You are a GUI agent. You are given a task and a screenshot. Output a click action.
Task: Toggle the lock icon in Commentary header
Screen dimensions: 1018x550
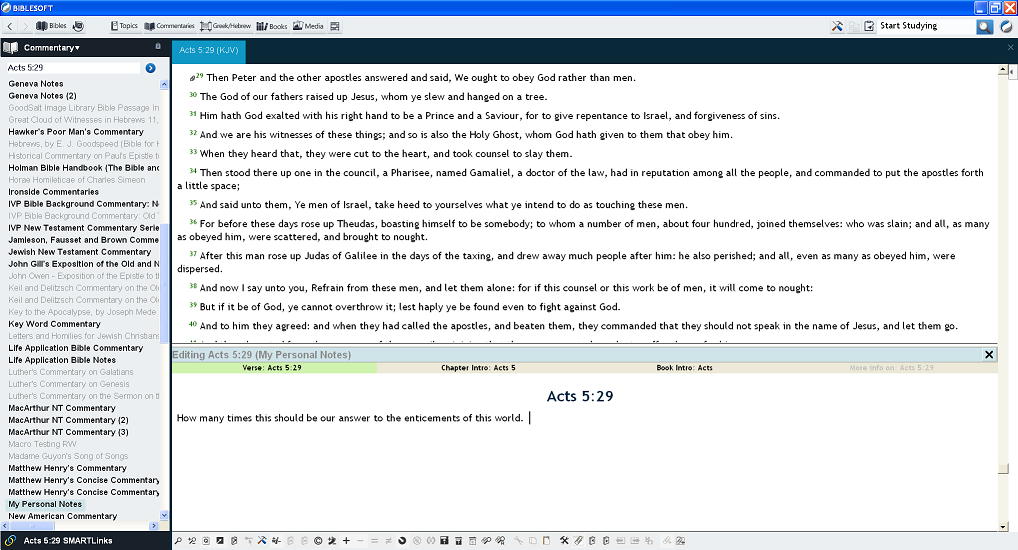(158, 46)
